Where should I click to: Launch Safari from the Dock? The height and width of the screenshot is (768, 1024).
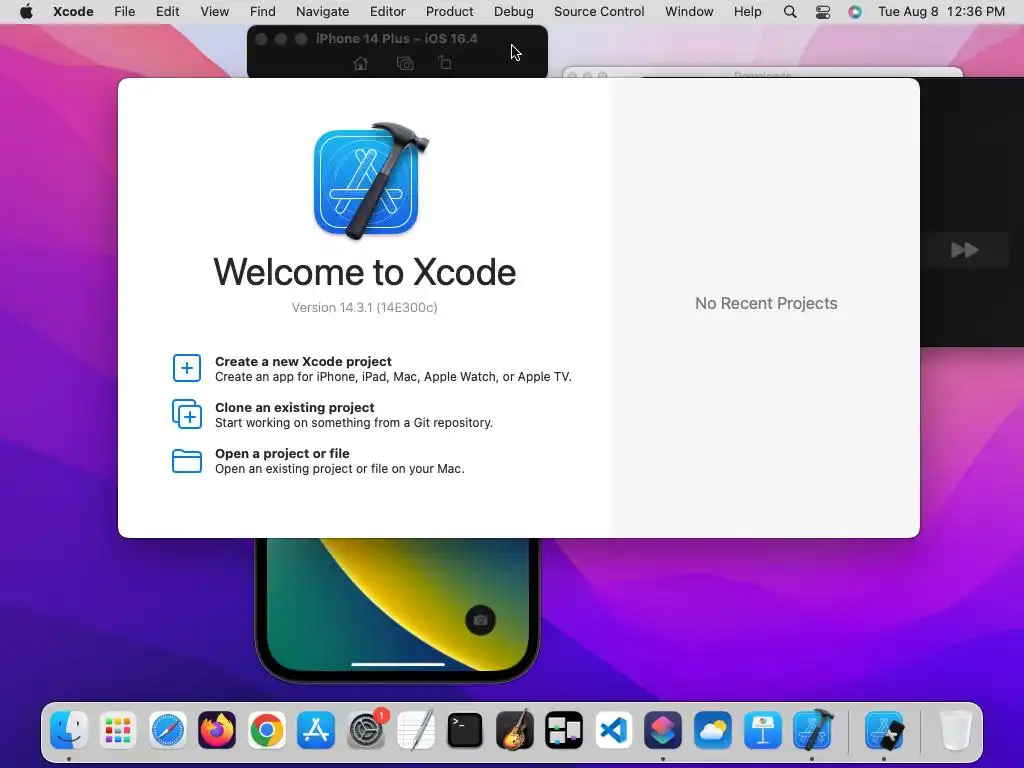tap(168, 729)
